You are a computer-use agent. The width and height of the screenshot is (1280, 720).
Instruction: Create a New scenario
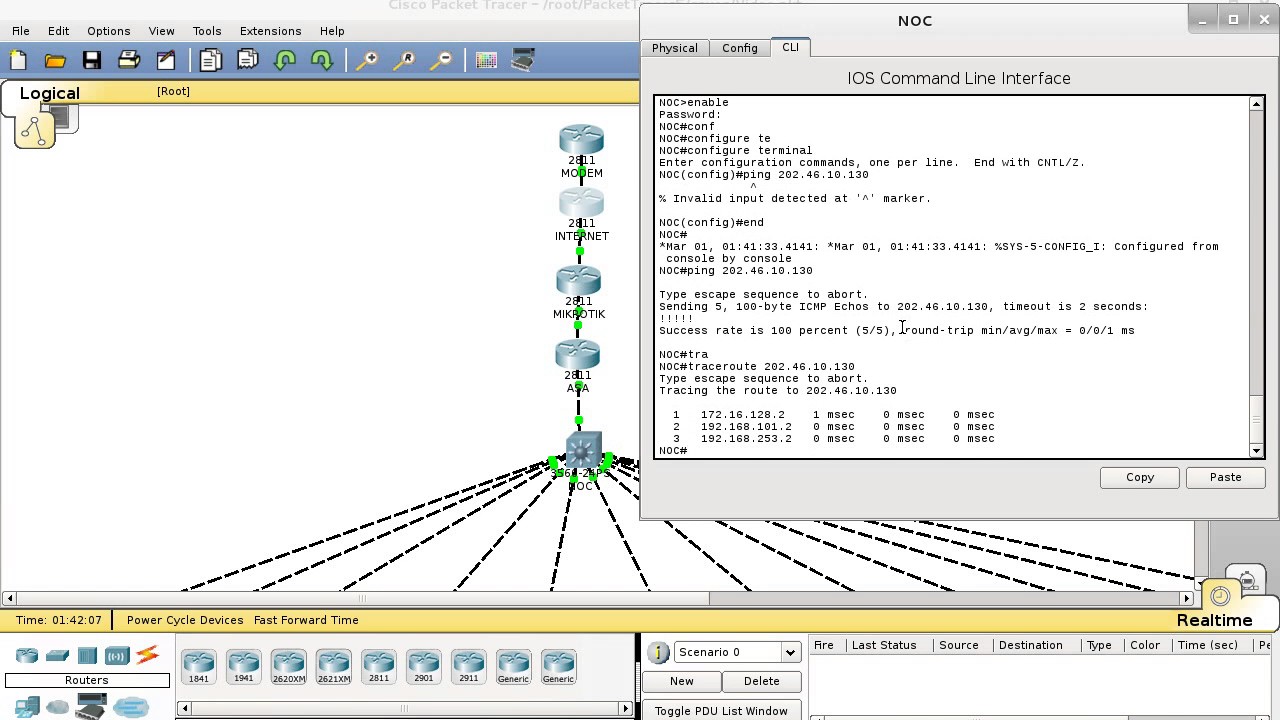pos(681,681)
